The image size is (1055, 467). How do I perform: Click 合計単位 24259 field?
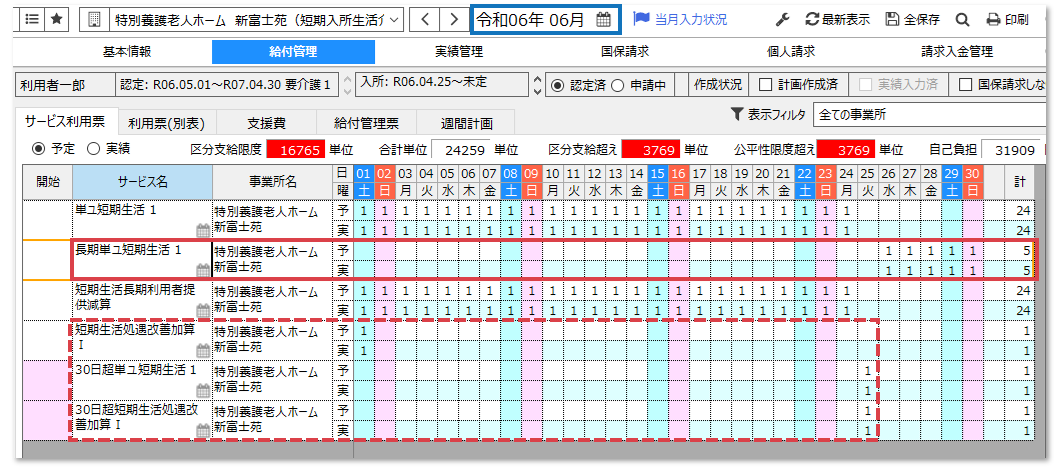pyautogui.click(x=461, y=149)
